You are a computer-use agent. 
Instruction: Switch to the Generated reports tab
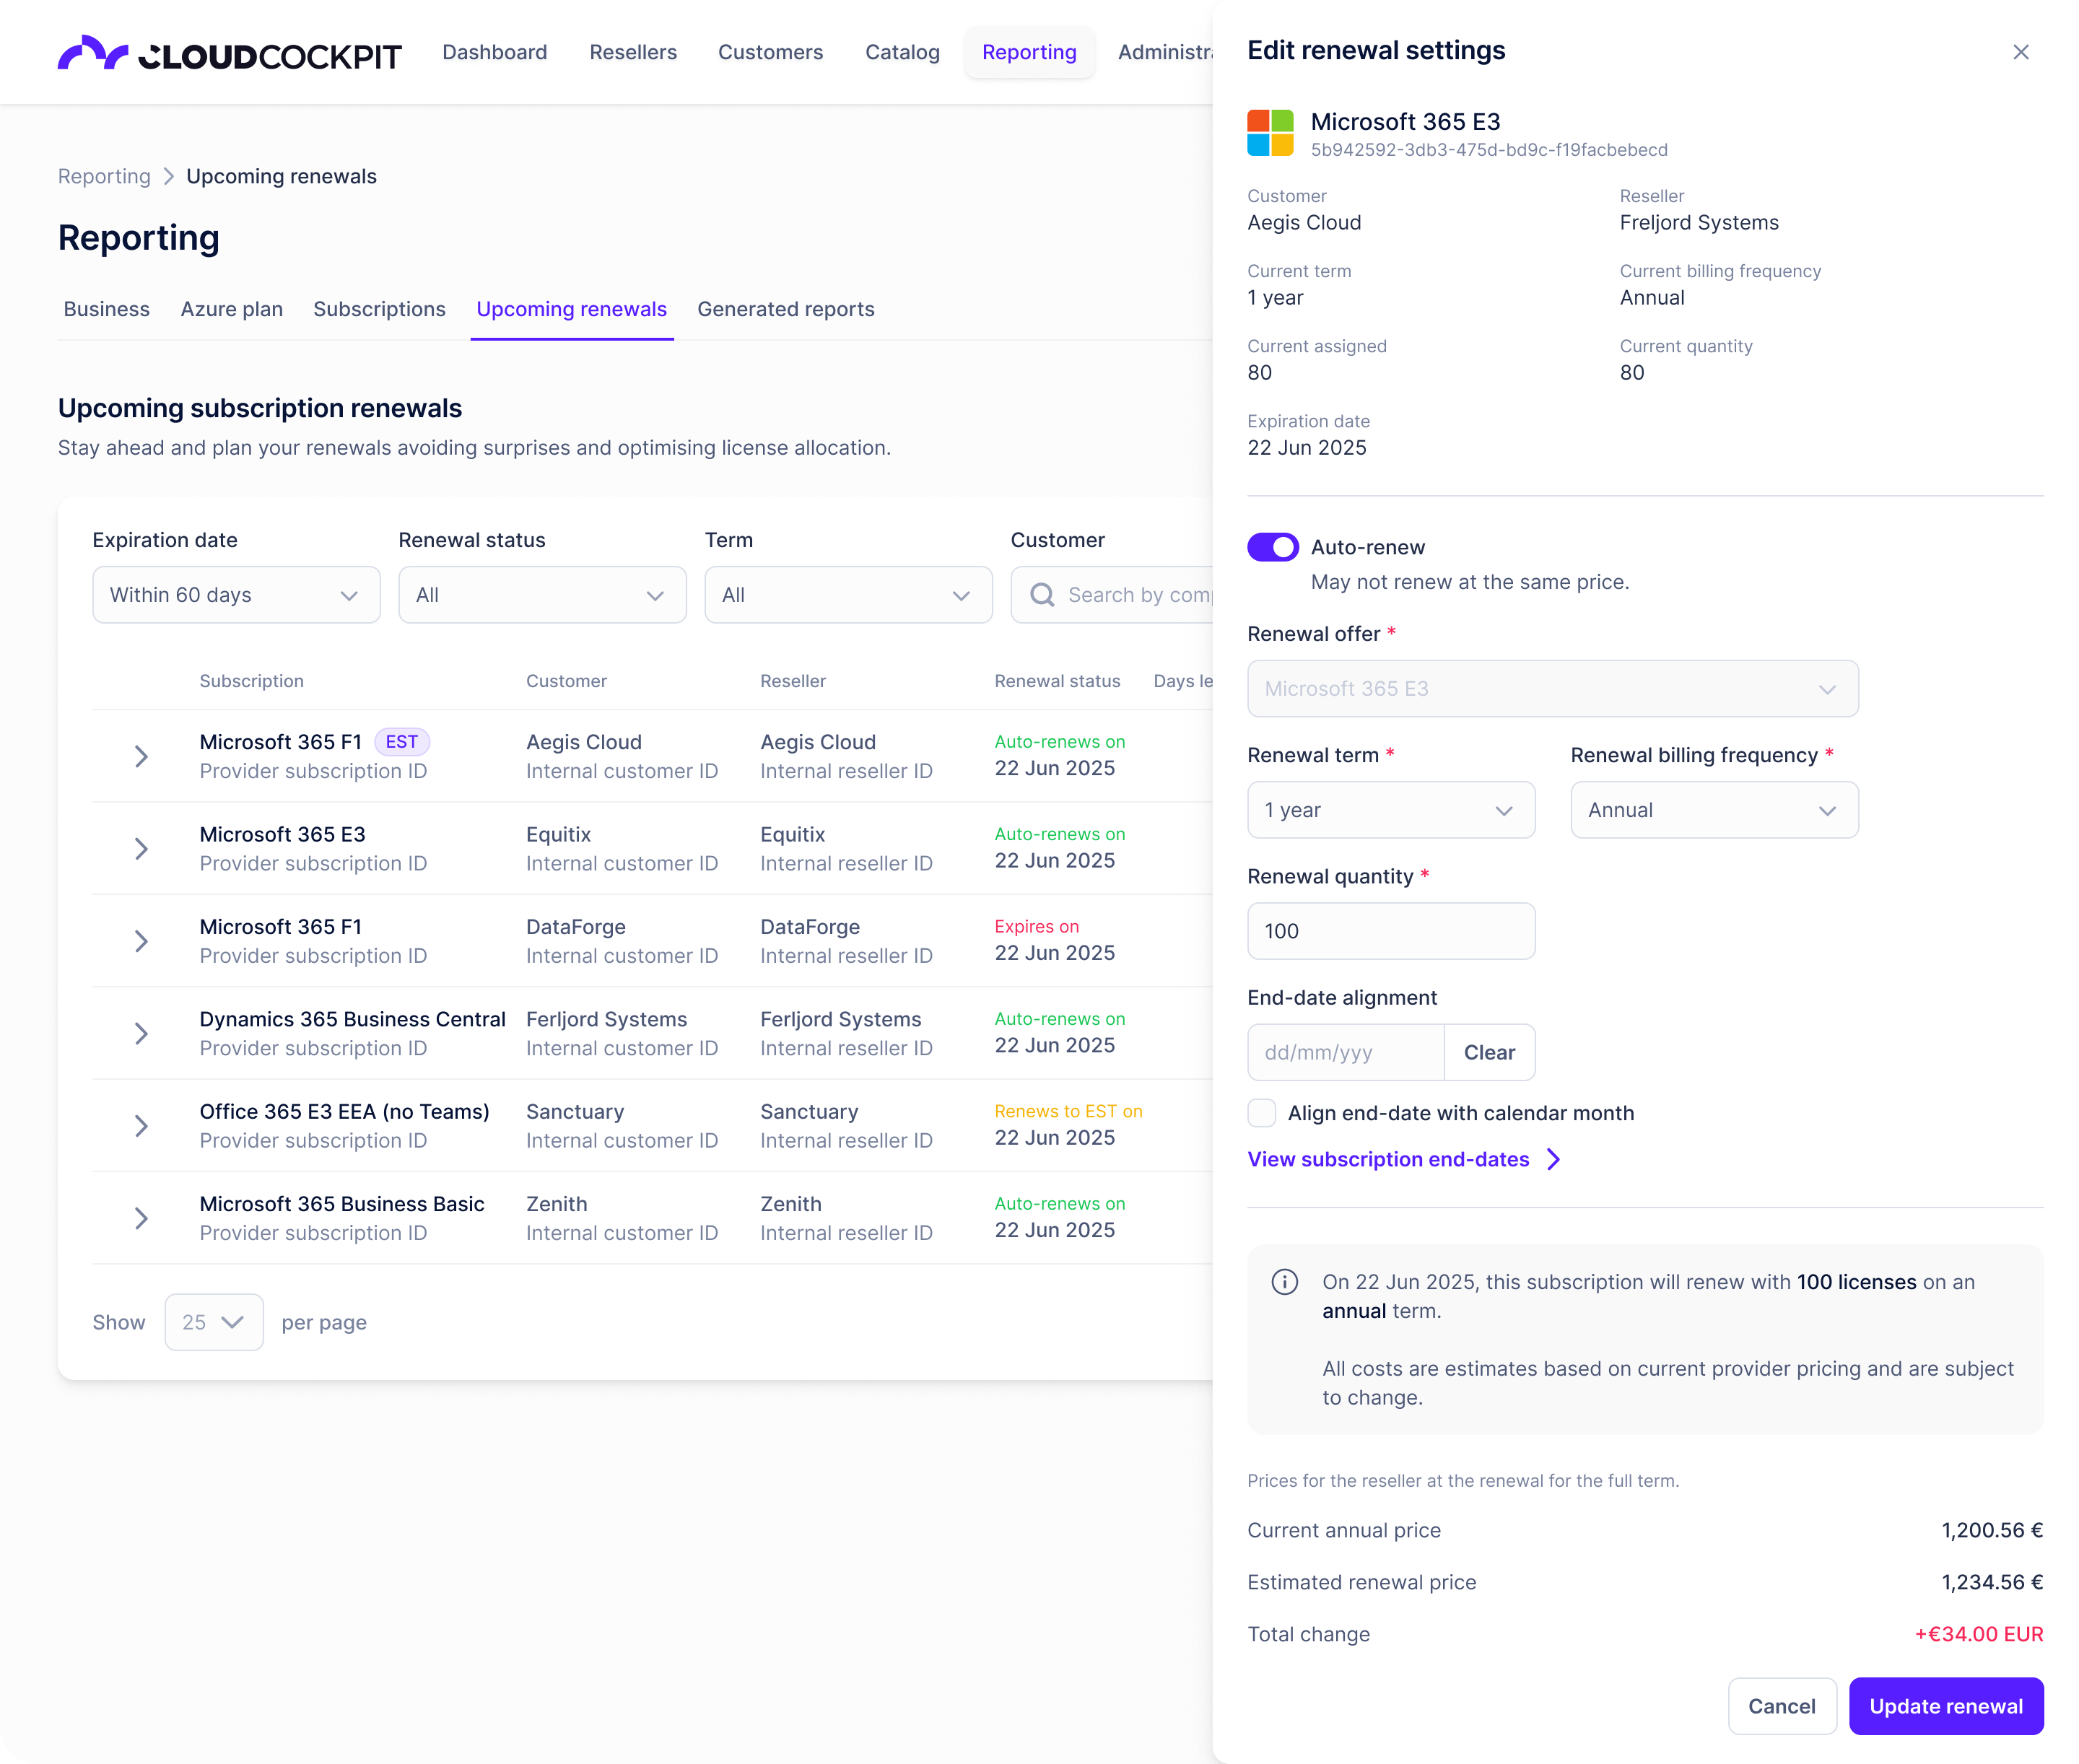coord(785,309)
